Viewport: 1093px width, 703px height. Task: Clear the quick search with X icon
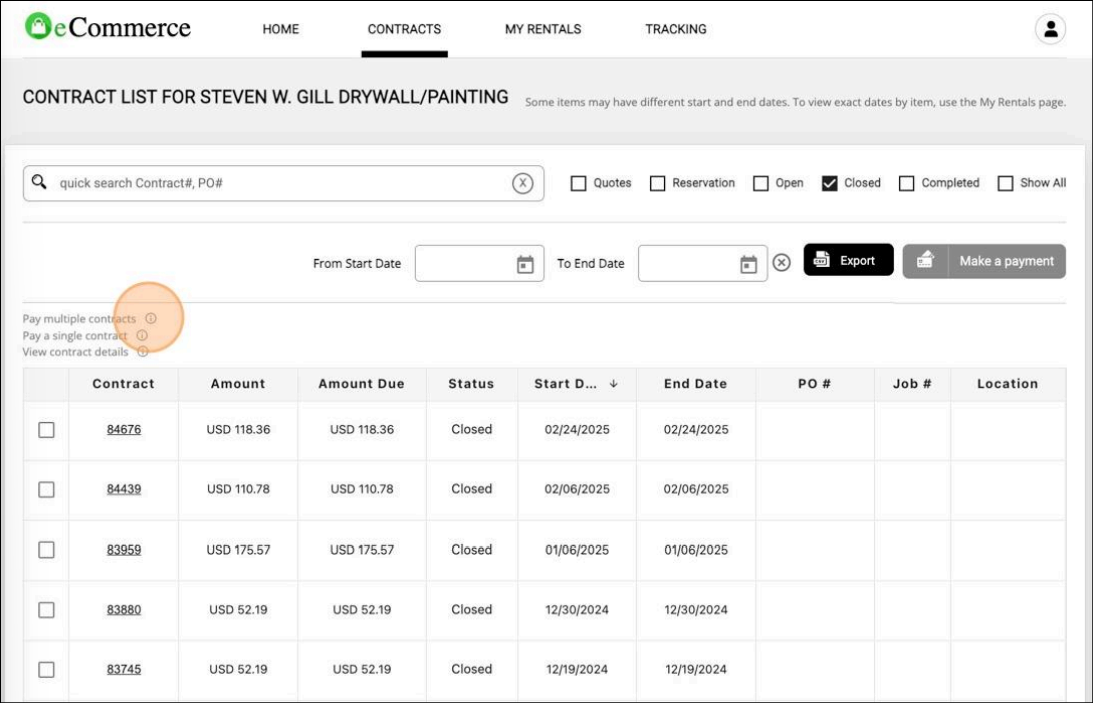pos(522,183)
